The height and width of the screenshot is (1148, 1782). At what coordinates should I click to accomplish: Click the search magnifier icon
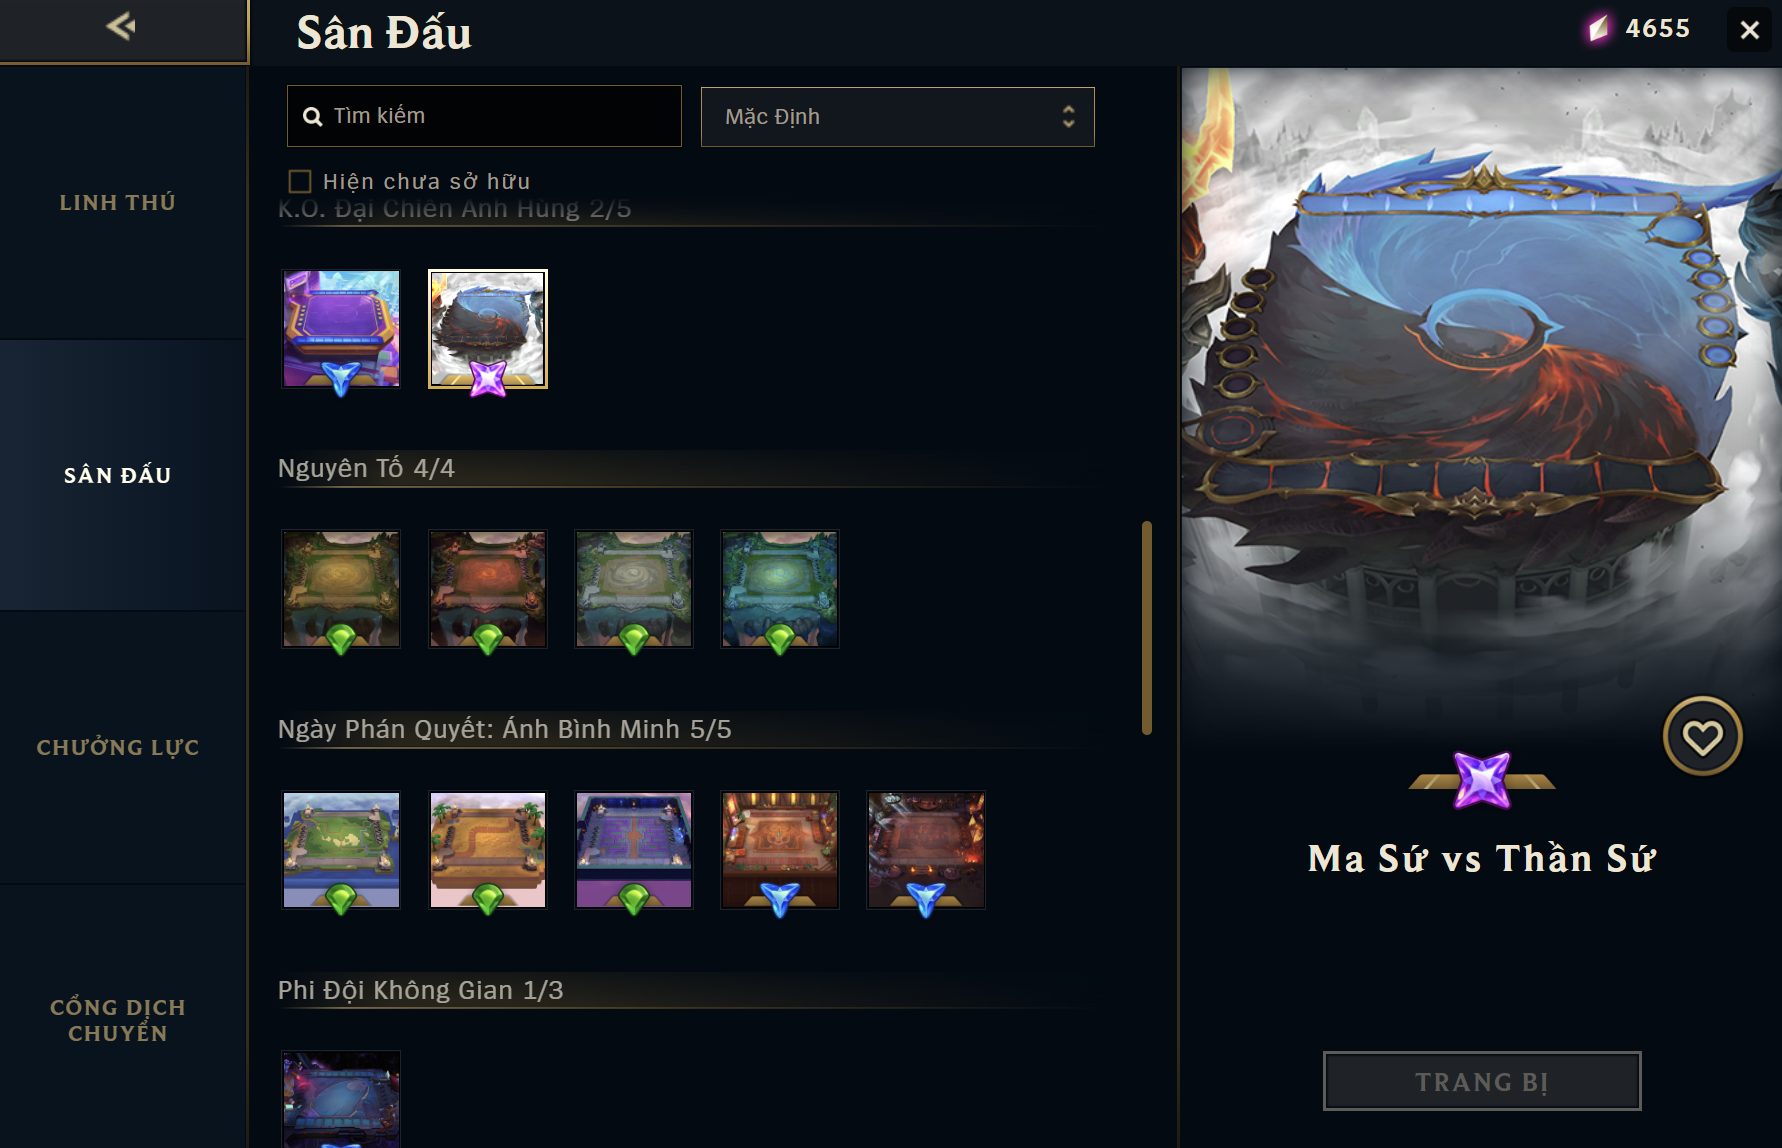click(x=312, y=117)
